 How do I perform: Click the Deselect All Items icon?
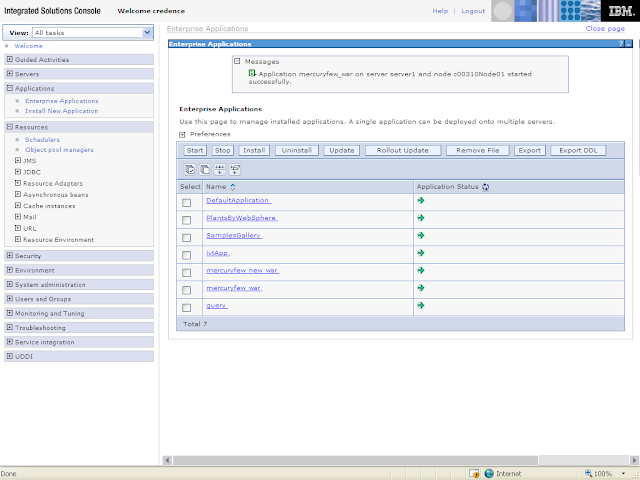205,169
